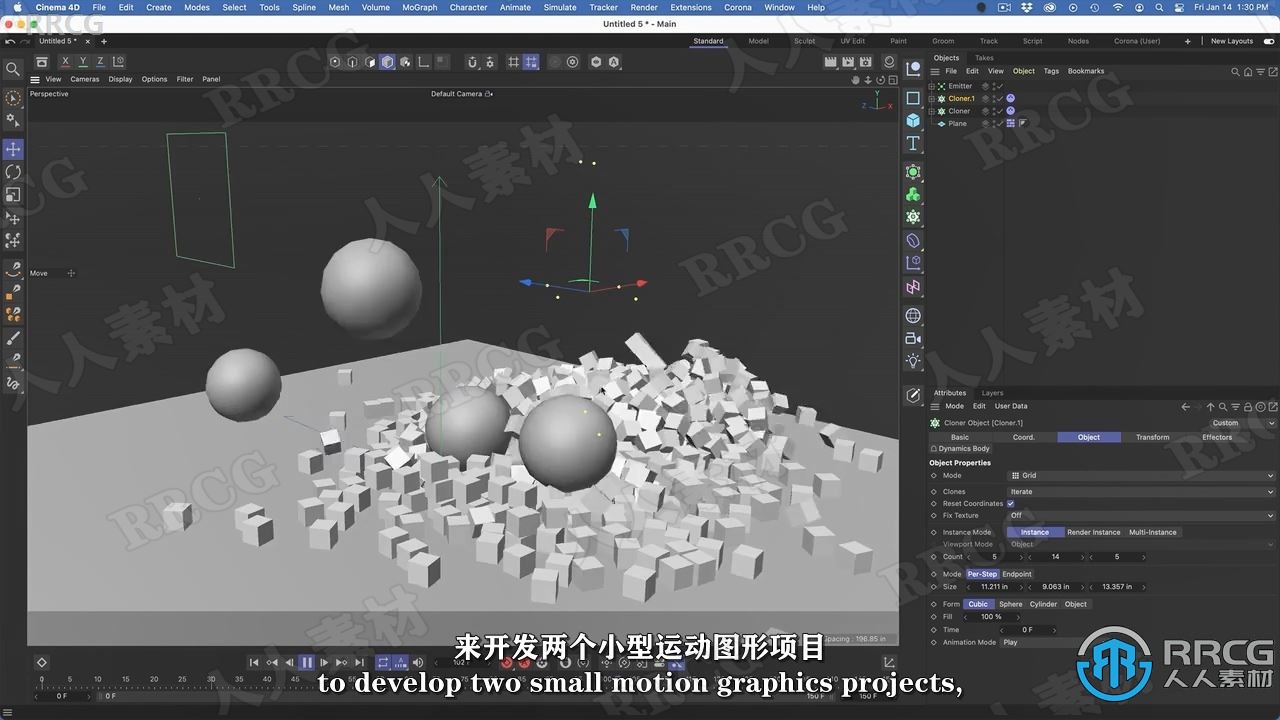
Task: Click the Count field showing 14
Action: (1055, 557)
